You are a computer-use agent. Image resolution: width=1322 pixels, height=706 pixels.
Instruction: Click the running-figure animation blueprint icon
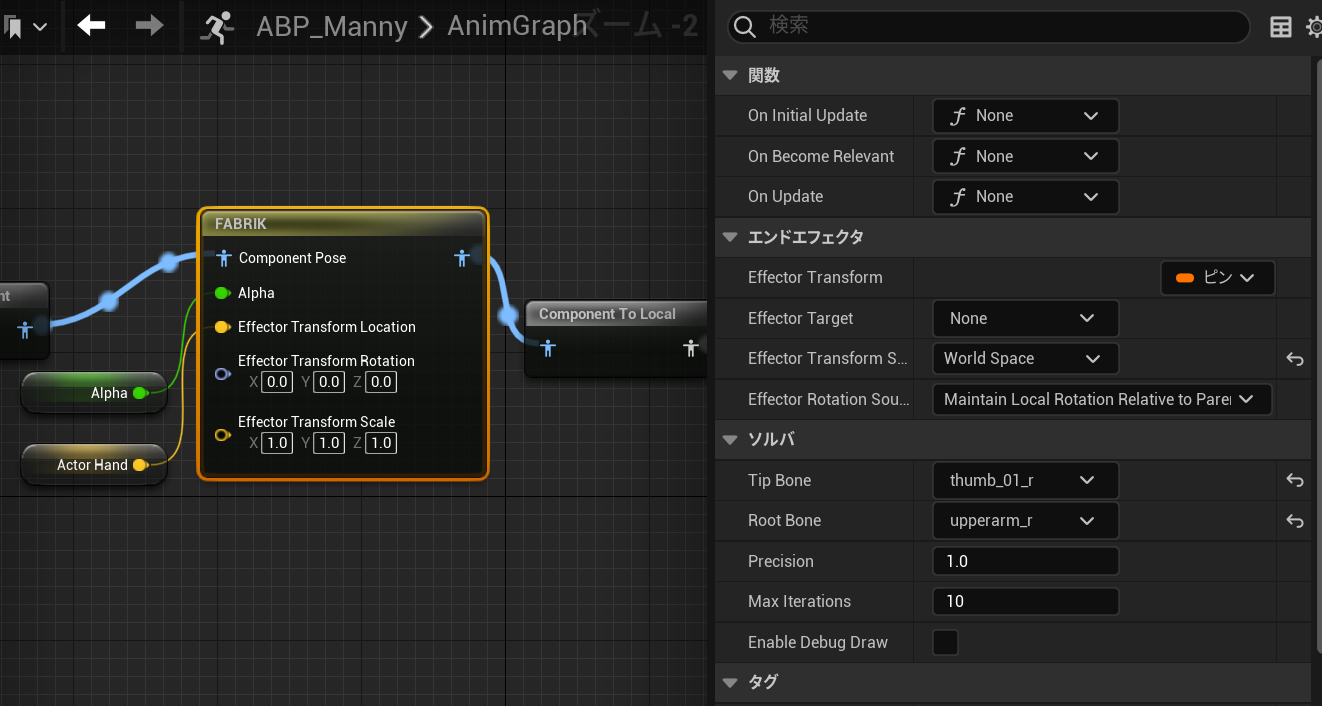point(216,27)
